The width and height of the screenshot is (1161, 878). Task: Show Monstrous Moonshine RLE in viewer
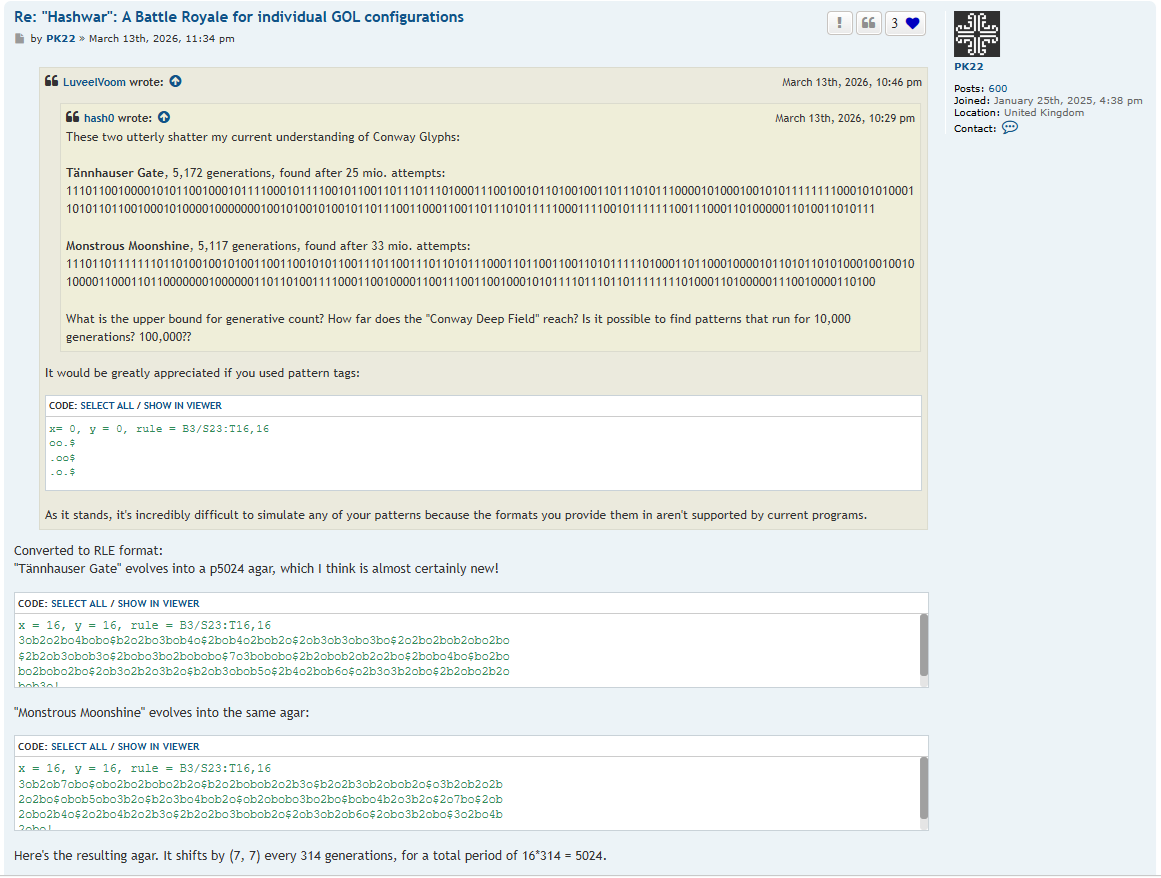click(158, 746)
